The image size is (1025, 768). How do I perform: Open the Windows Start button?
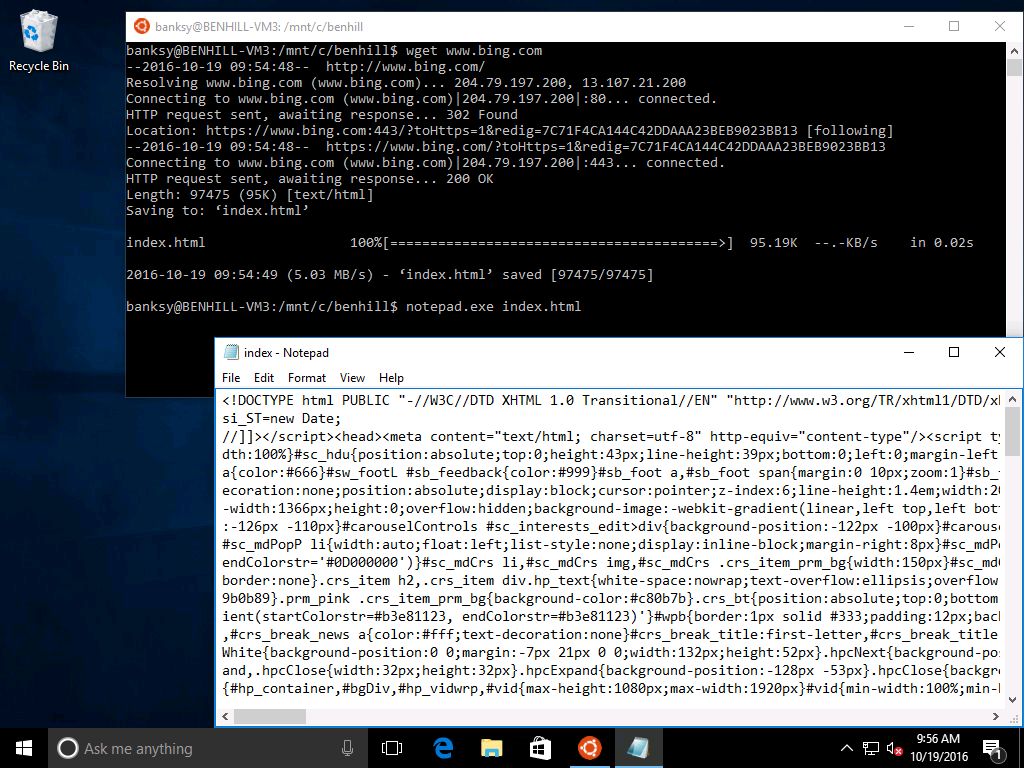24,748
